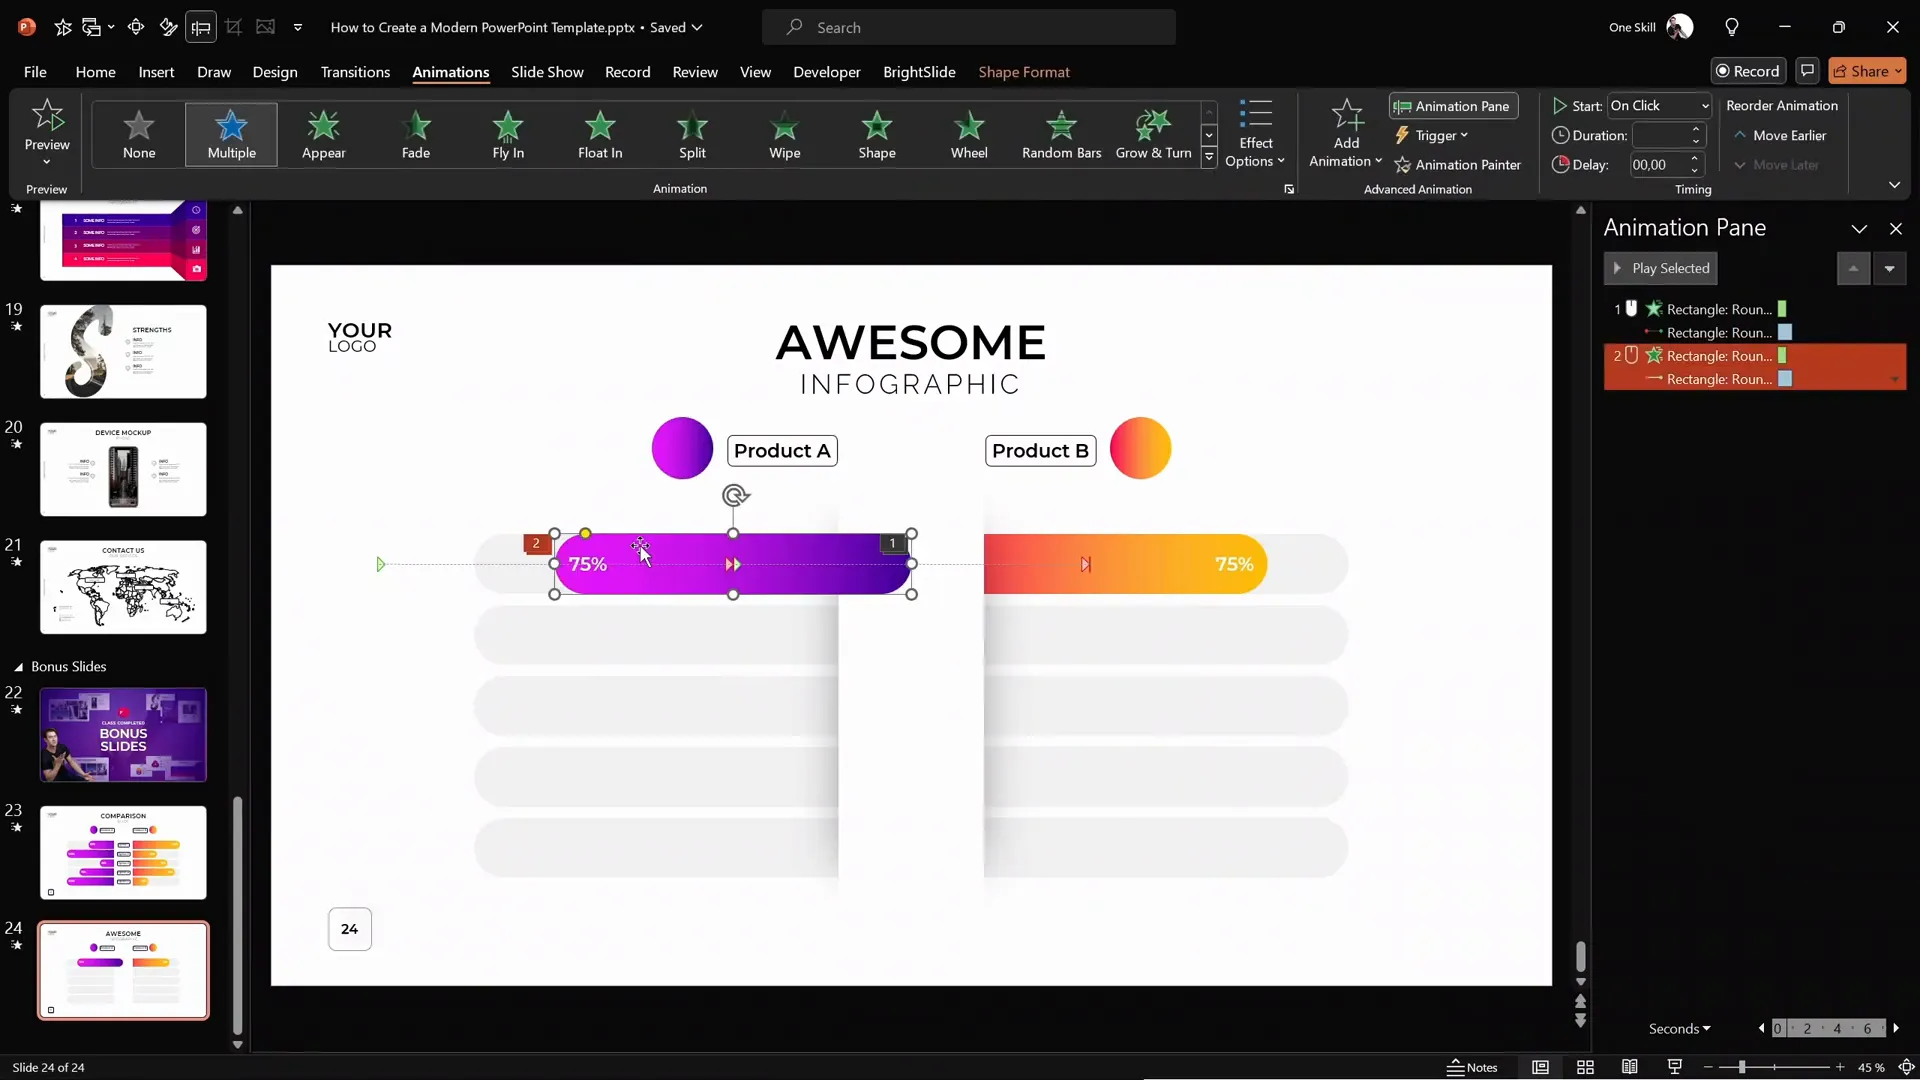
Task: Apply the Split animation effect
Action: [692, 135]
